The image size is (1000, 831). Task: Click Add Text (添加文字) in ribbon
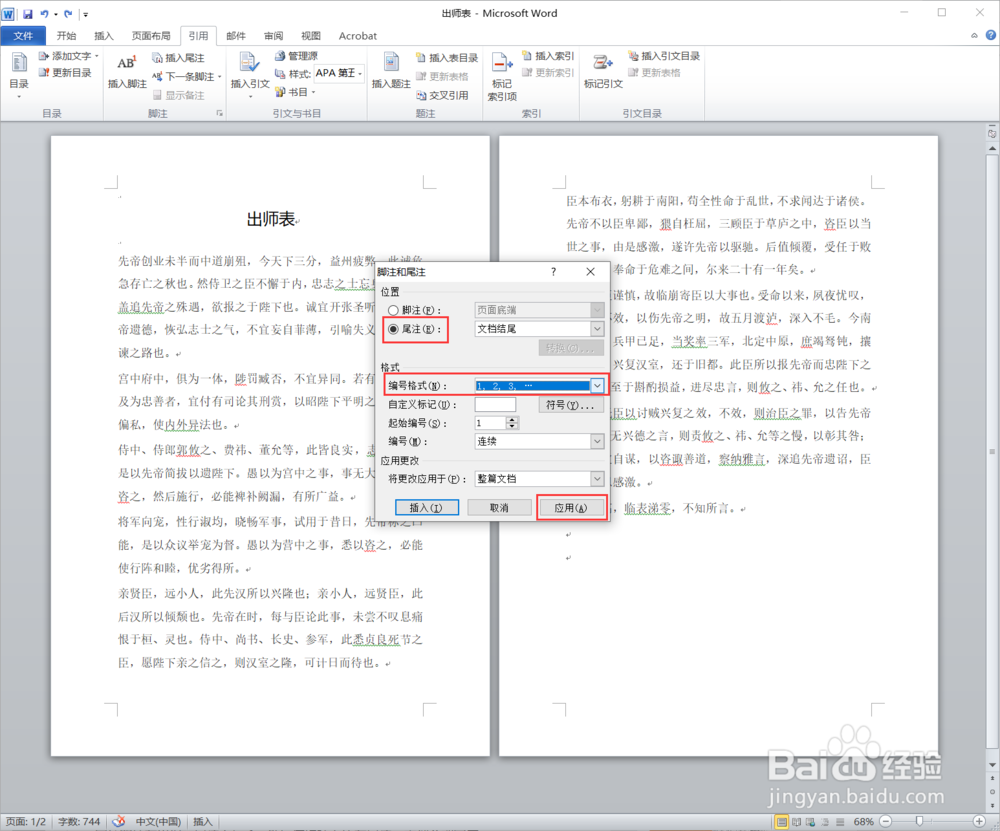pos(68,56)
